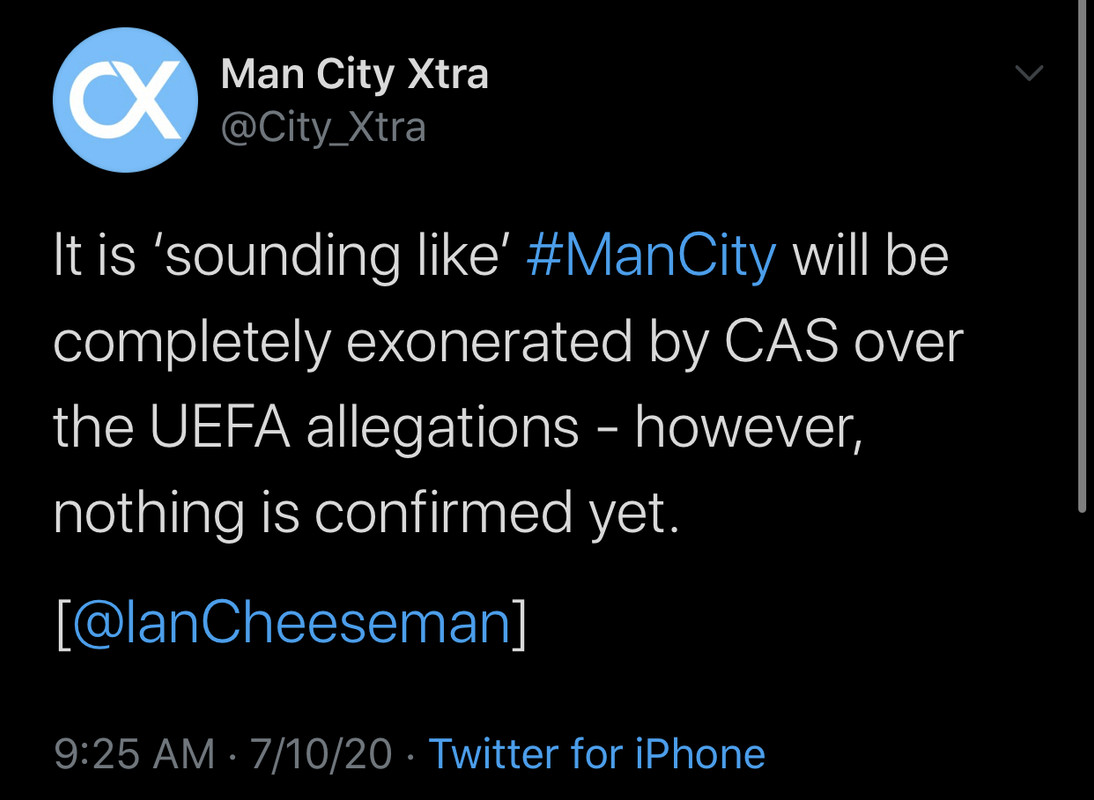Click the 9:25 AM timestamp
Image resolution: width=1094 pixels, height=800 pixels.
click(134, 753)
